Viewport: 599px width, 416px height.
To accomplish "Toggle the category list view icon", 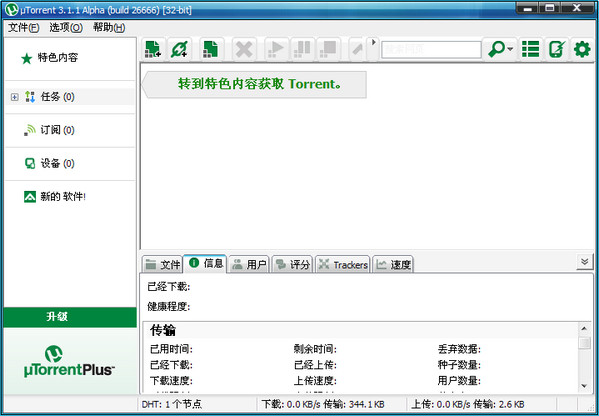I will (x=531, y=49).
